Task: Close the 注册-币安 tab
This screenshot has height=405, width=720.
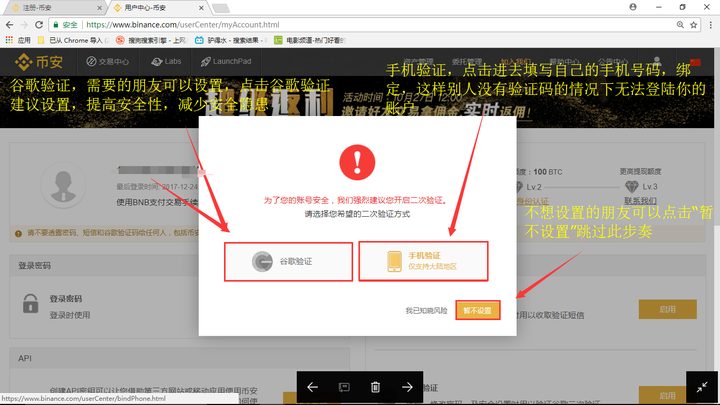Action: [100, 8]
